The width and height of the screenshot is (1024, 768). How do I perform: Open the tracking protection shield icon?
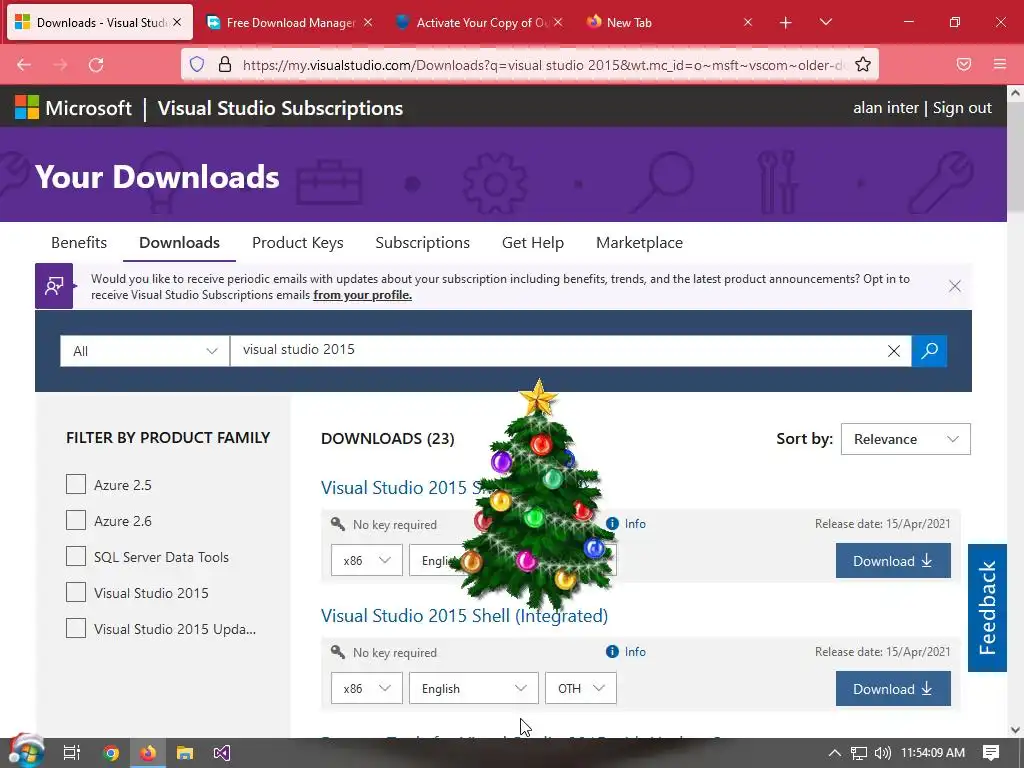(197, 64)
